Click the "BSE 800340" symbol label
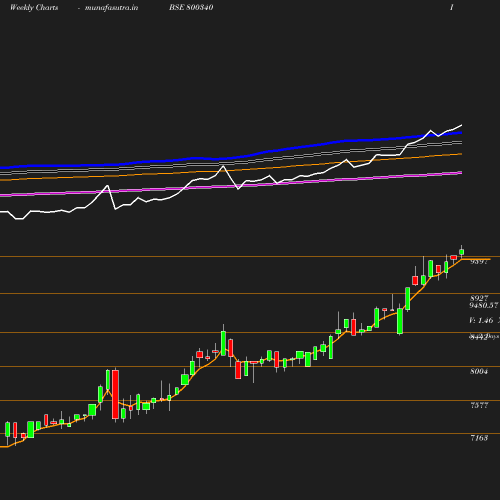 [191, 7]
